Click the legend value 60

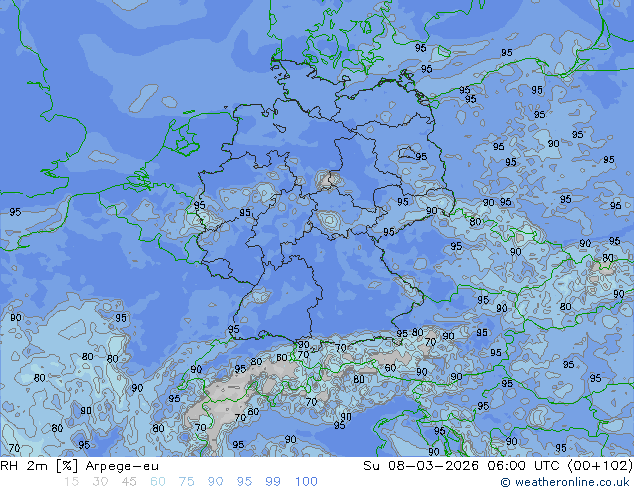click(x=158, y=482)
